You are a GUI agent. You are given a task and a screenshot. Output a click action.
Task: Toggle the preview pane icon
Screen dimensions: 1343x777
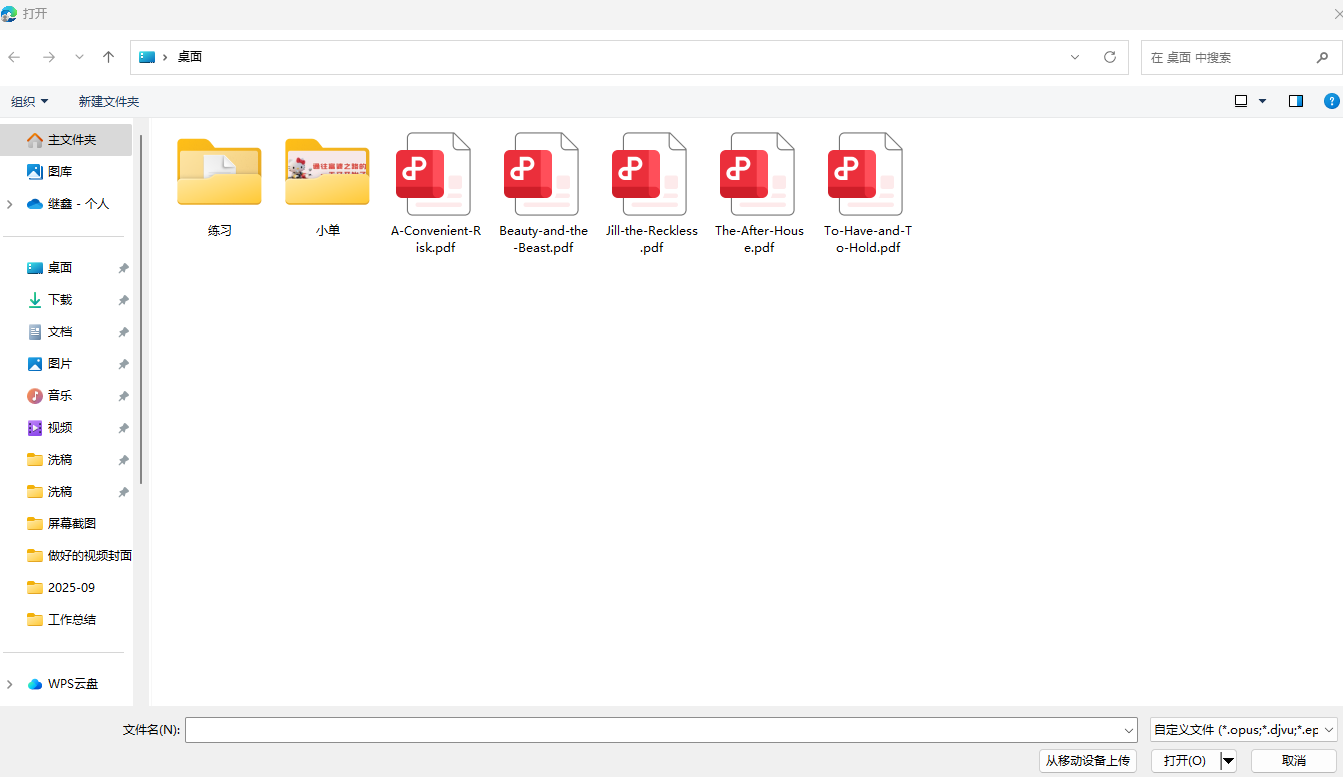pos(1296,101)
